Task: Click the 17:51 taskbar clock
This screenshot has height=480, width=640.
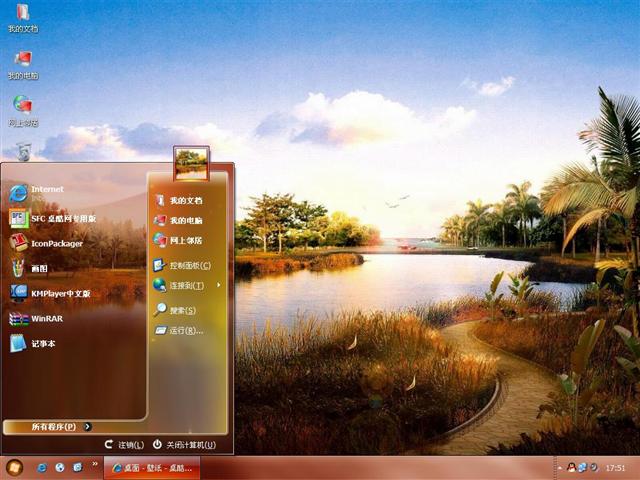Action: [616, 468]
